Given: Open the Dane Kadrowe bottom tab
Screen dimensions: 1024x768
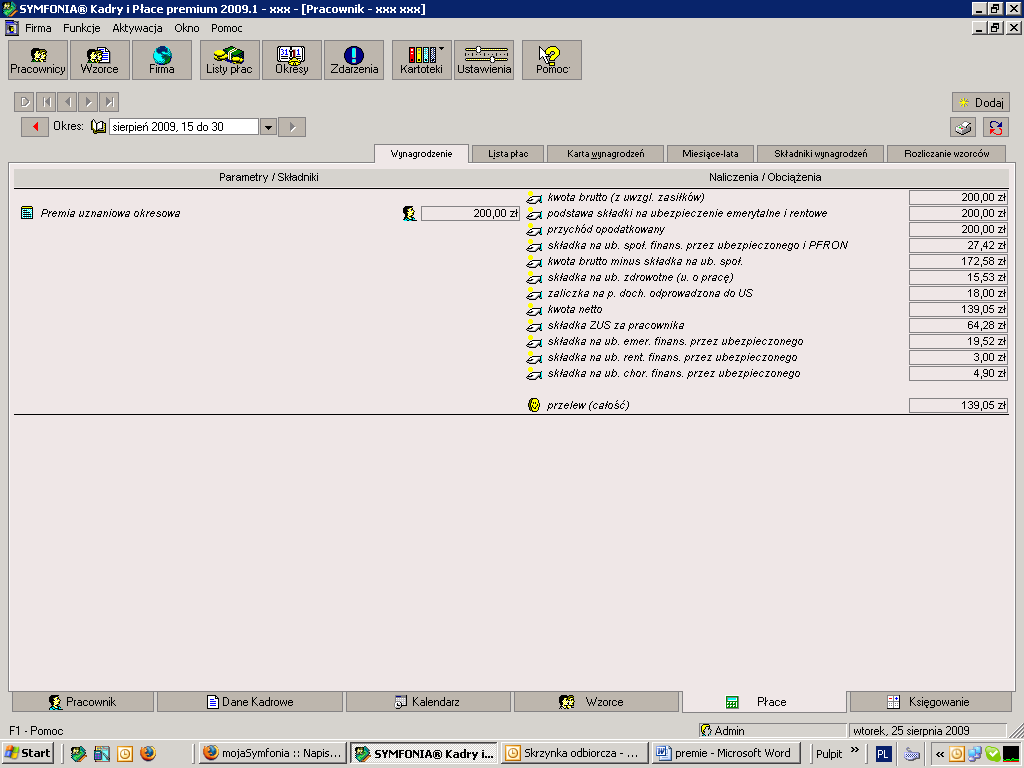Looking at the screenshot, I should pos(250,702).
